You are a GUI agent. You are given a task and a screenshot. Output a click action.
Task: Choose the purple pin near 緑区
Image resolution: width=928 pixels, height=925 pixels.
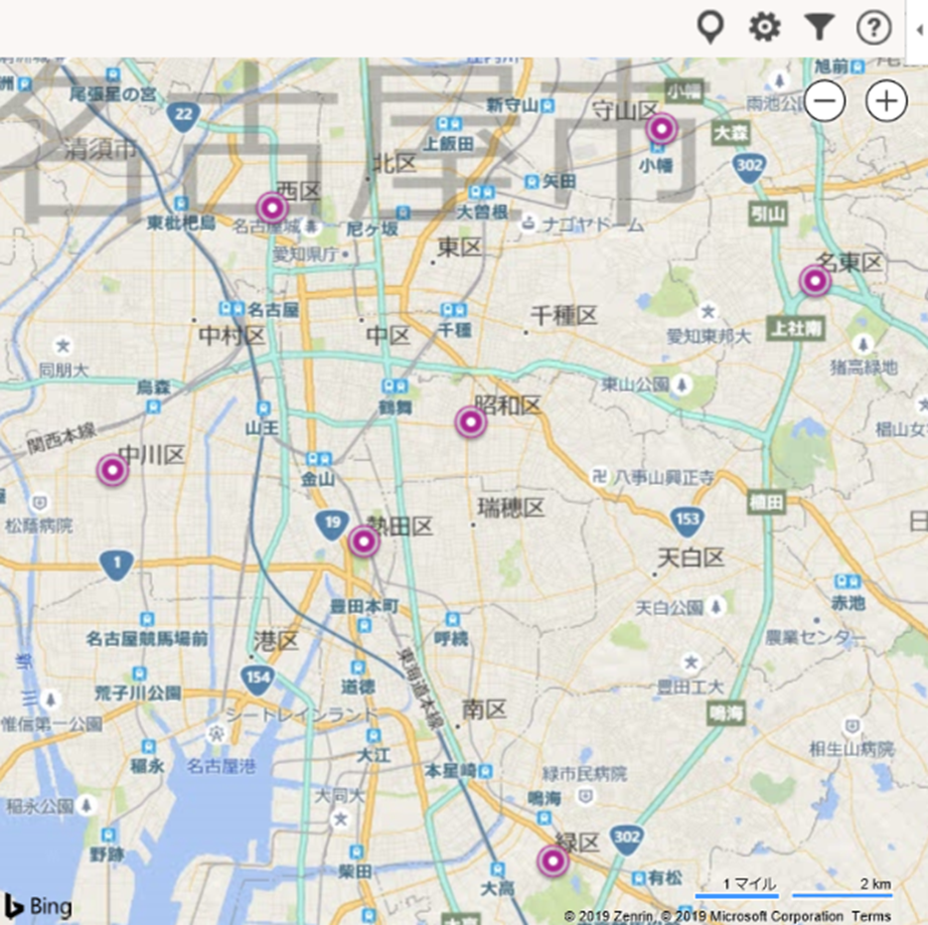coord(552,861)
